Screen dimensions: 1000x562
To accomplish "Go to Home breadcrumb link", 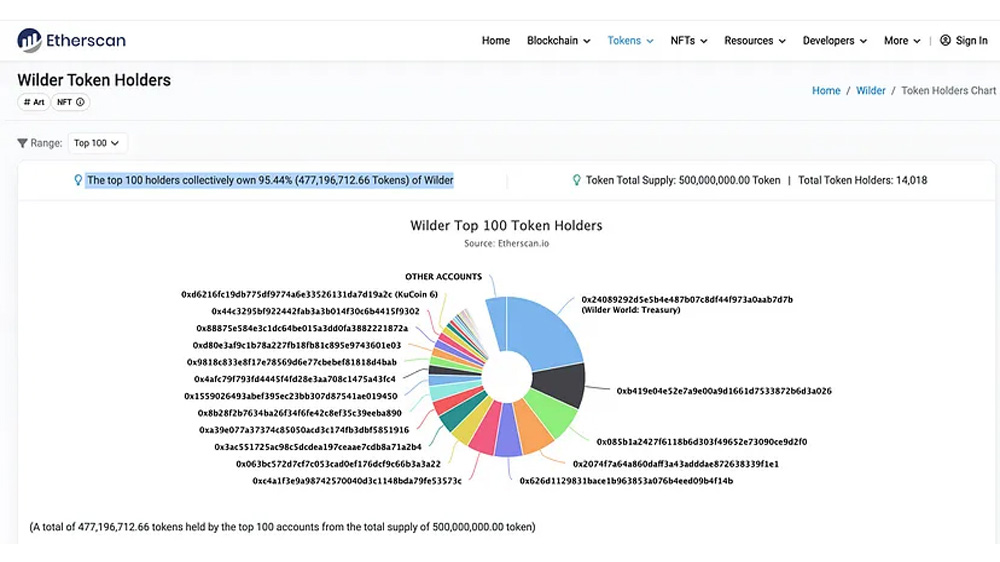I will coord(826,91).
